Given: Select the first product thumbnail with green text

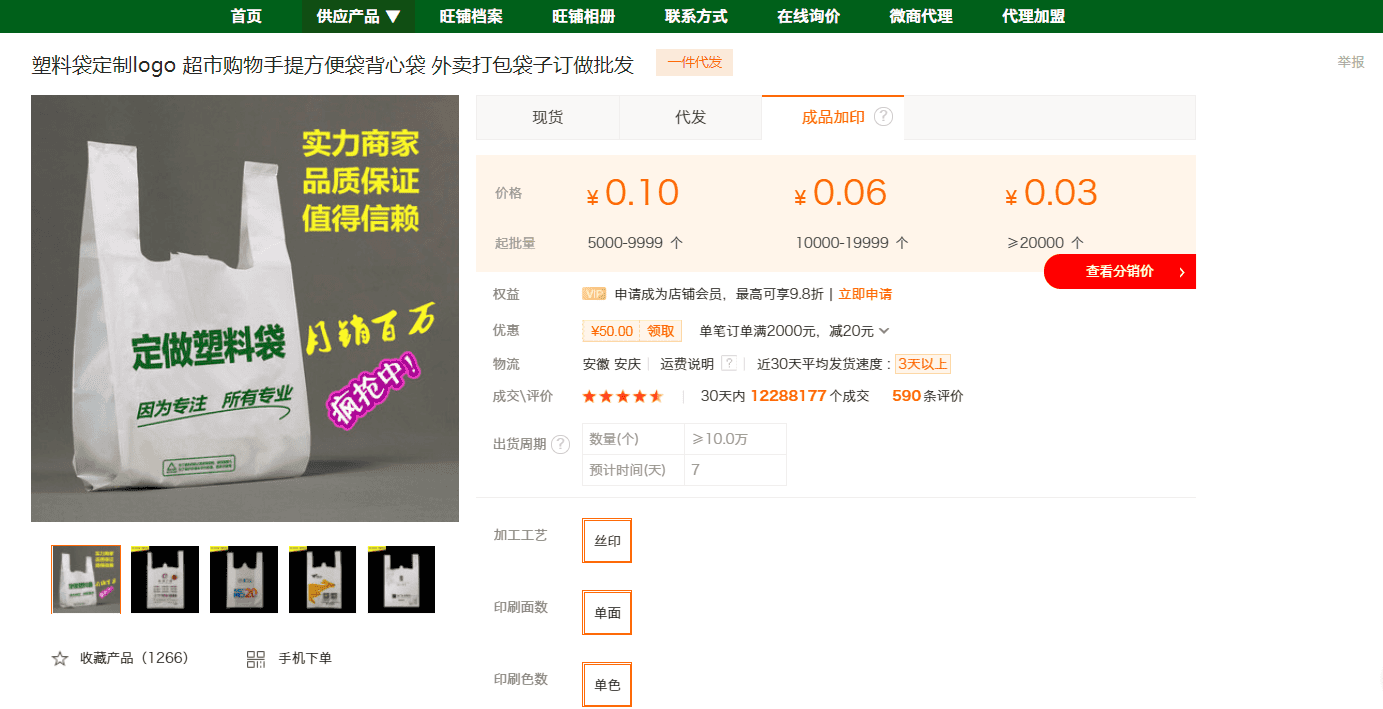Looking at the screenshot, I should coord(86,579).
